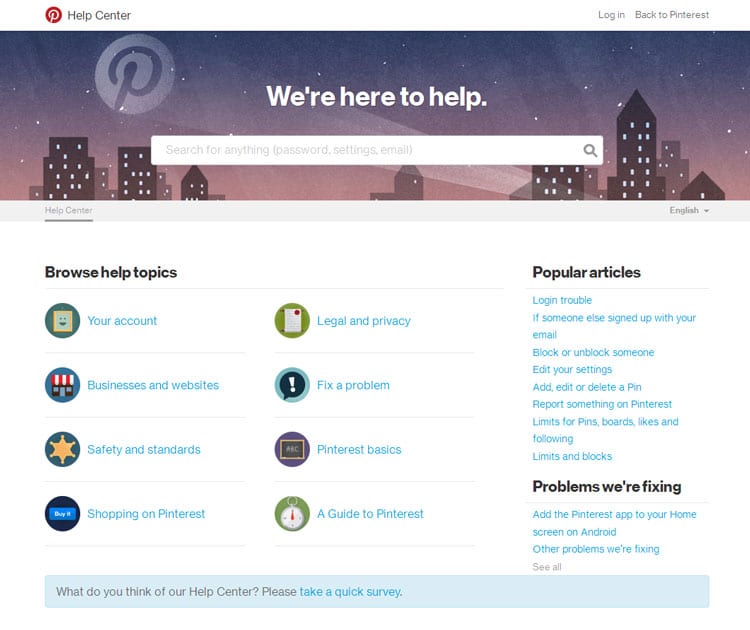Click the Your account smiley icon
The width and height of the screenshot is (750, 630).
63,321
